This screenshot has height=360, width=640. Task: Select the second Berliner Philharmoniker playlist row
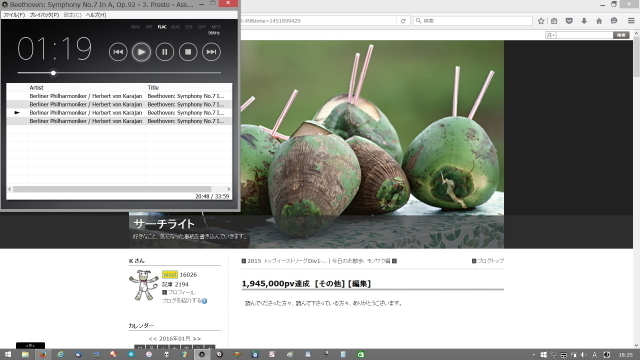pyautogui.click(x=119, y=104)
